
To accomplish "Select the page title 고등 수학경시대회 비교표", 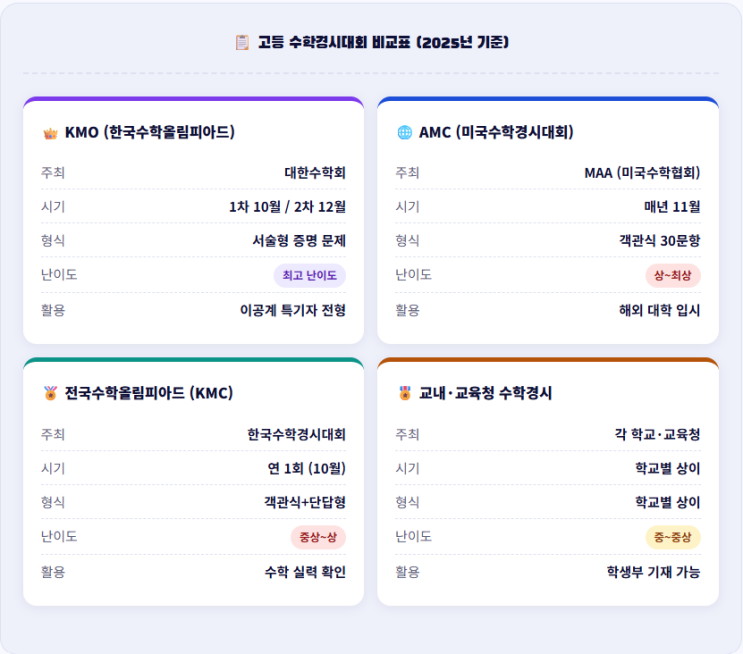I will [383, 42].
